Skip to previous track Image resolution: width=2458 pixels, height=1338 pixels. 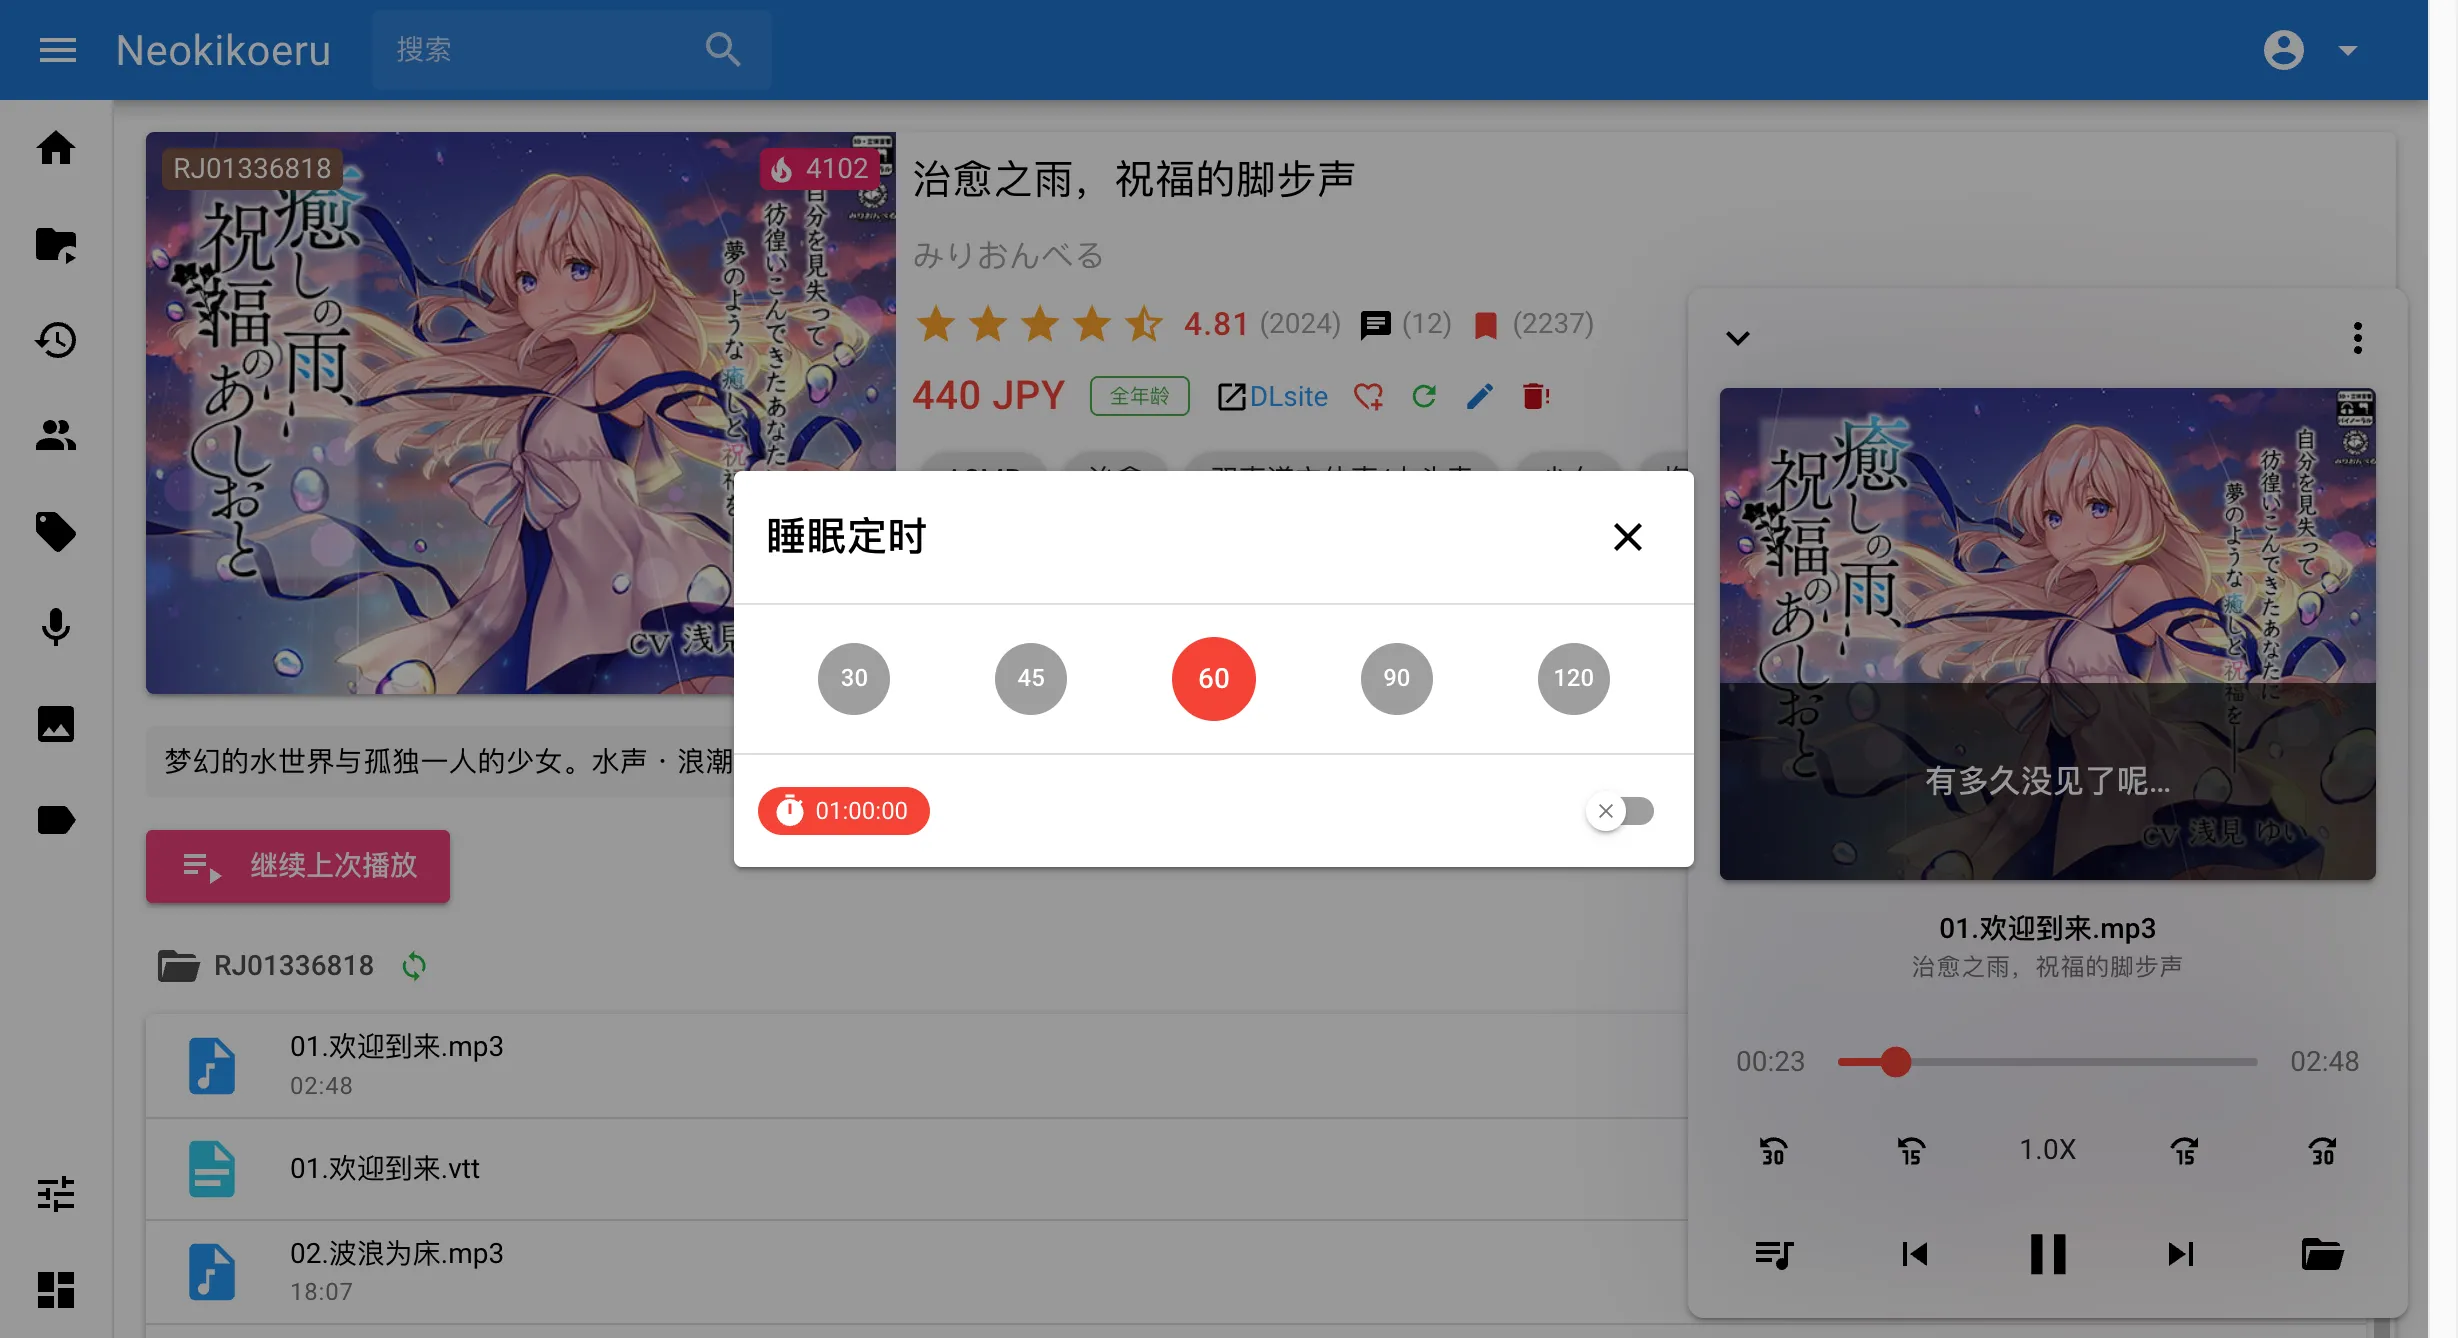(x=1914, y=1254)
